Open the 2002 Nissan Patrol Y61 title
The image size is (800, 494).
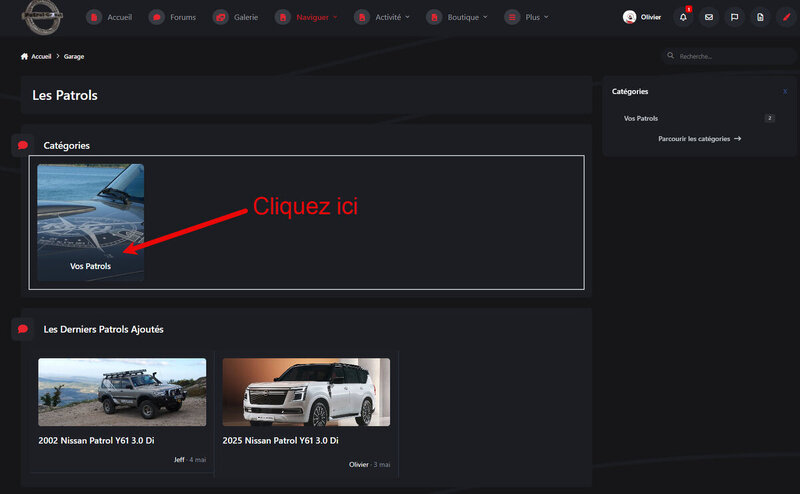pos(96,440)
